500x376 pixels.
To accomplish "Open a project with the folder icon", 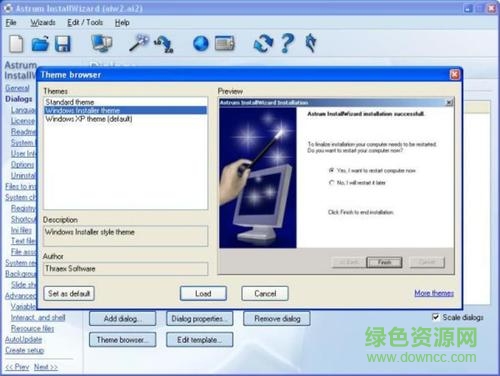I will 40,44.
